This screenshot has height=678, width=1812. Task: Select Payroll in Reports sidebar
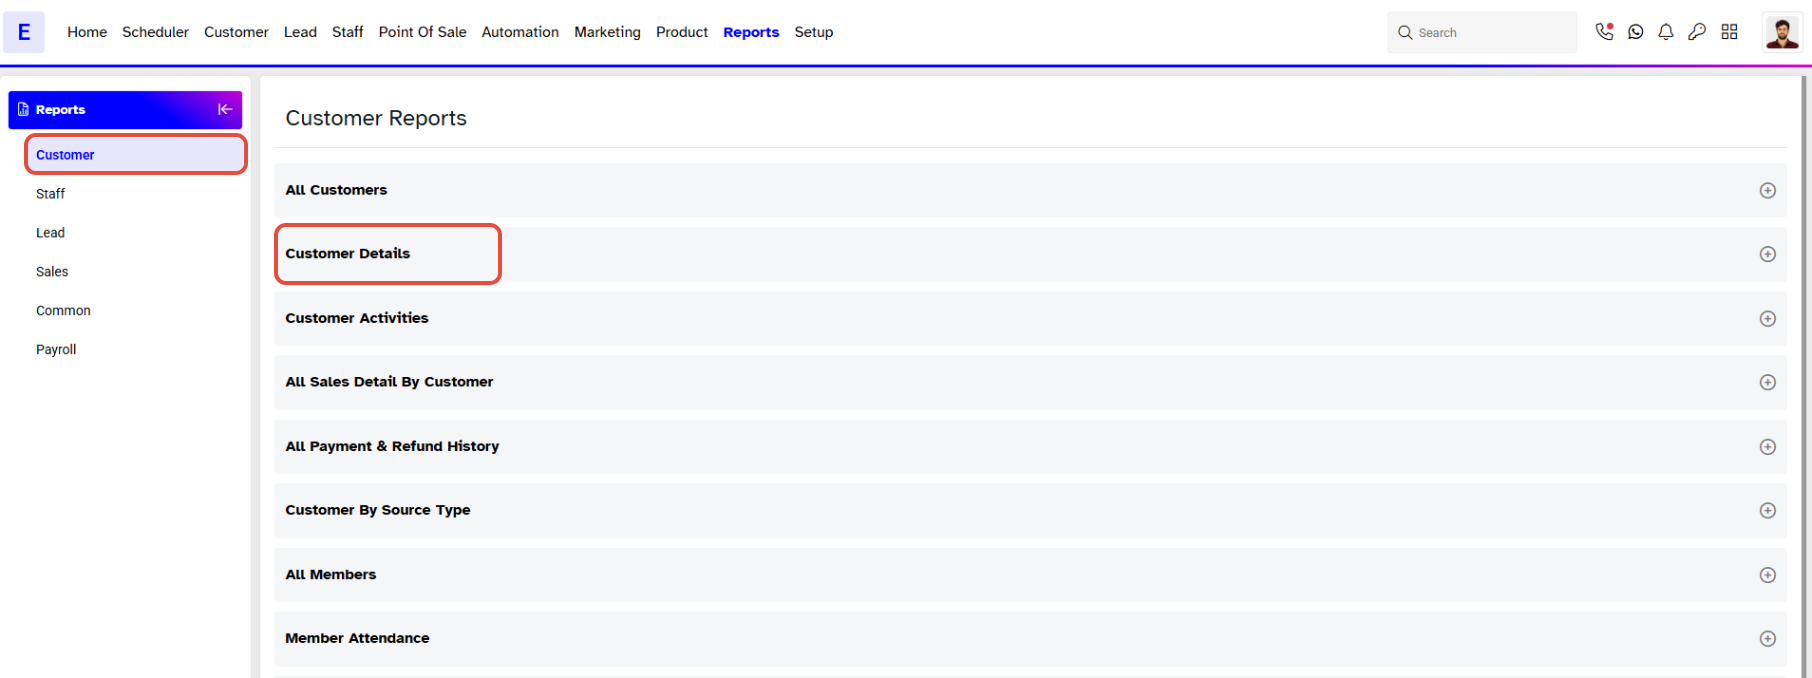(56, 350)
